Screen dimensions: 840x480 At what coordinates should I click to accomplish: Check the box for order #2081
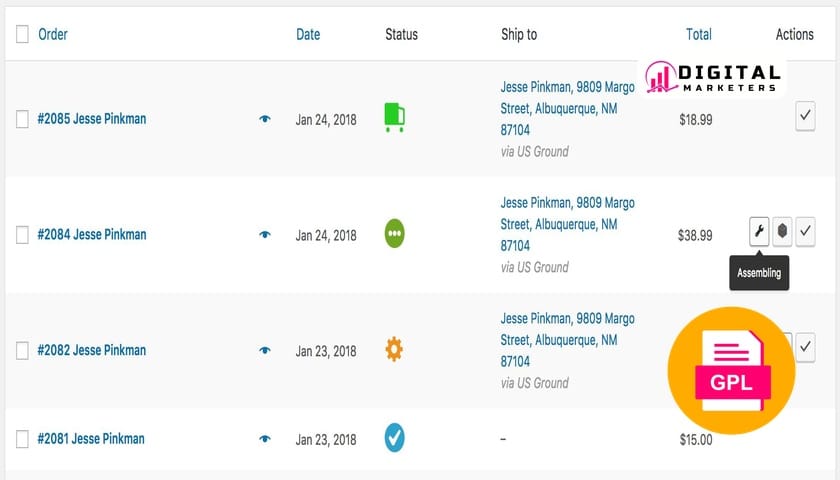tap(22, 439)
